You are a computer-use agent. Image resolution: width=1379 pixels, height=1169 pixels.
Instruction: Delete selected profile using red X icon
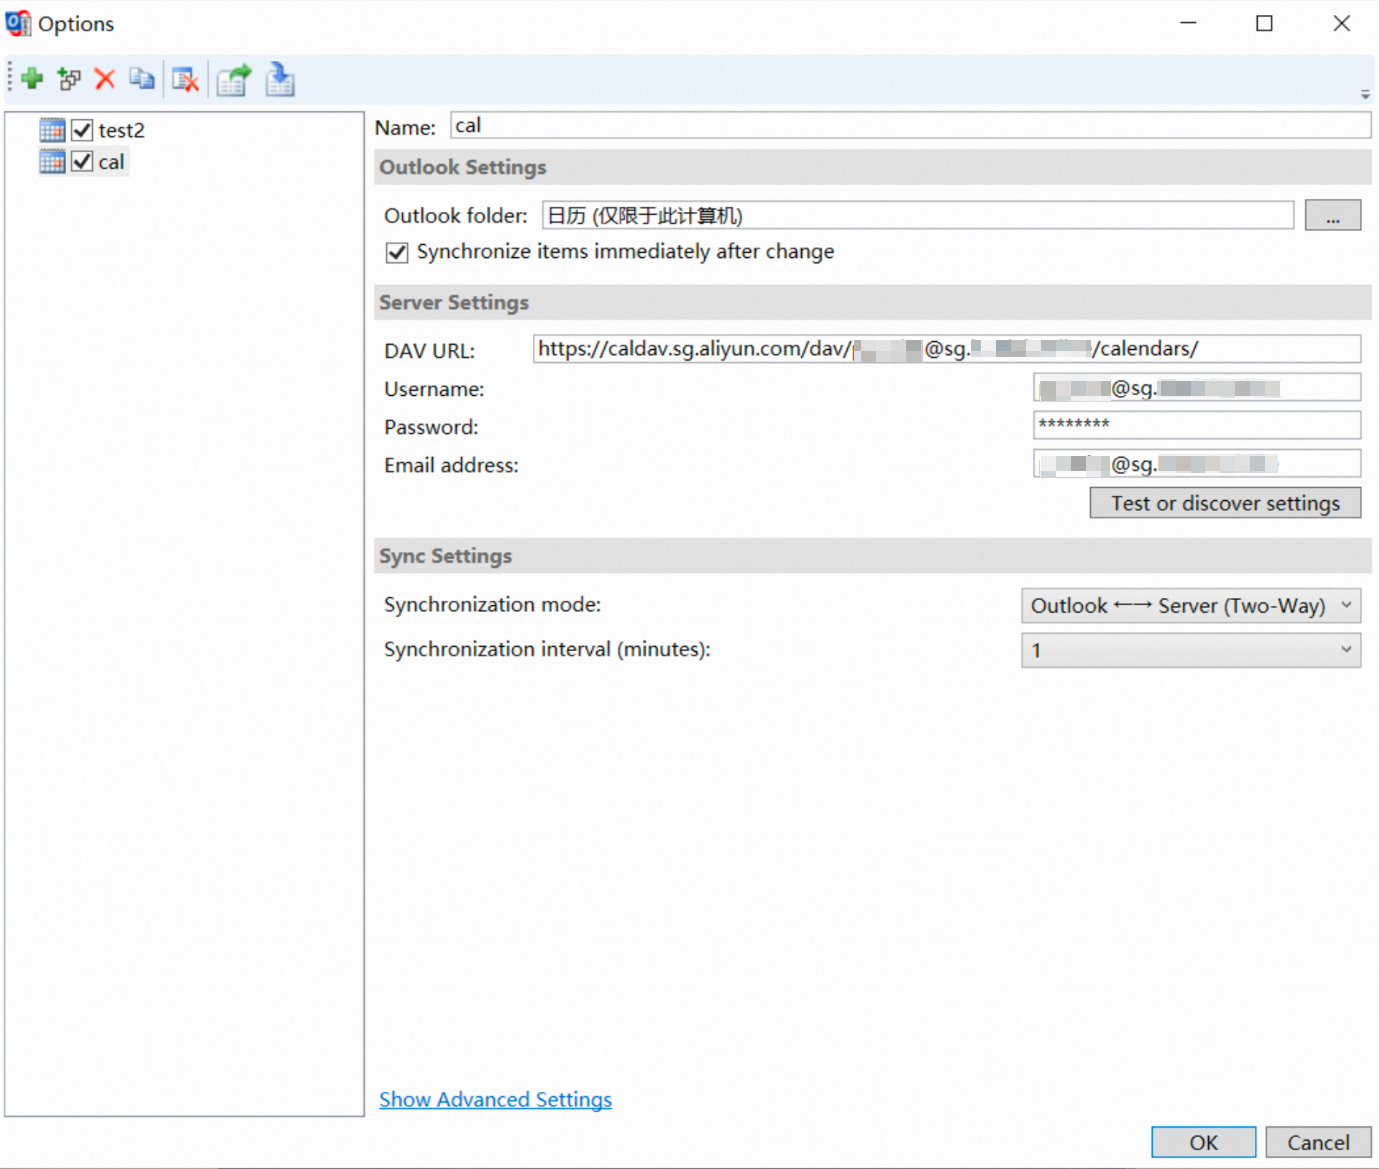105,79
